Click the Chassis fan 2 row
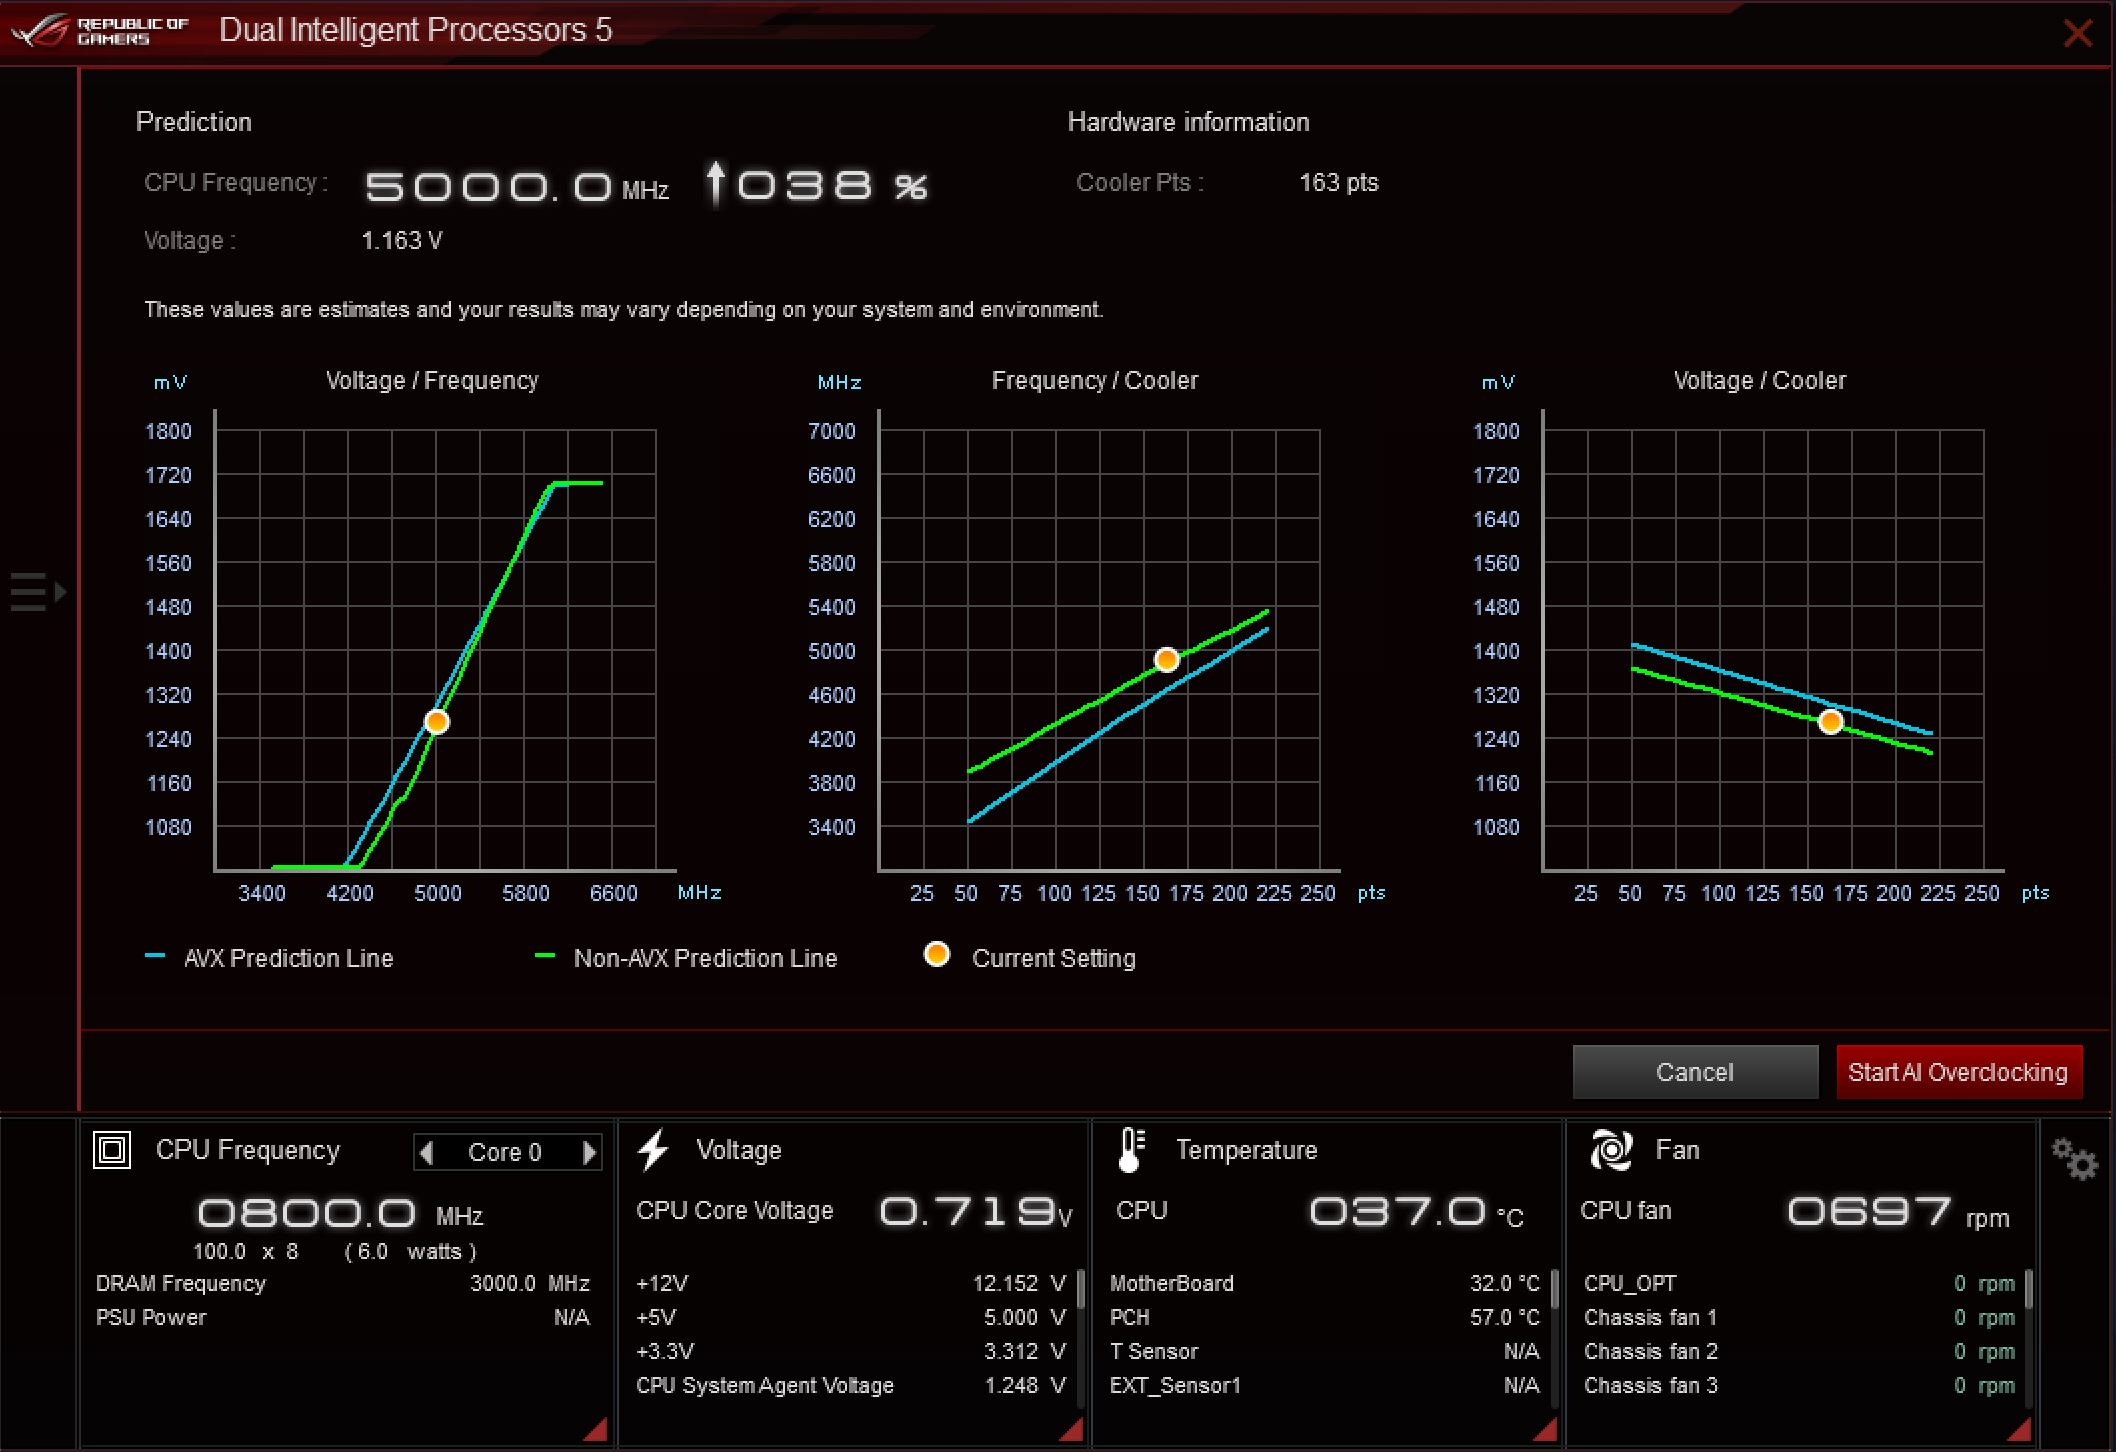 point(1800,1352)
